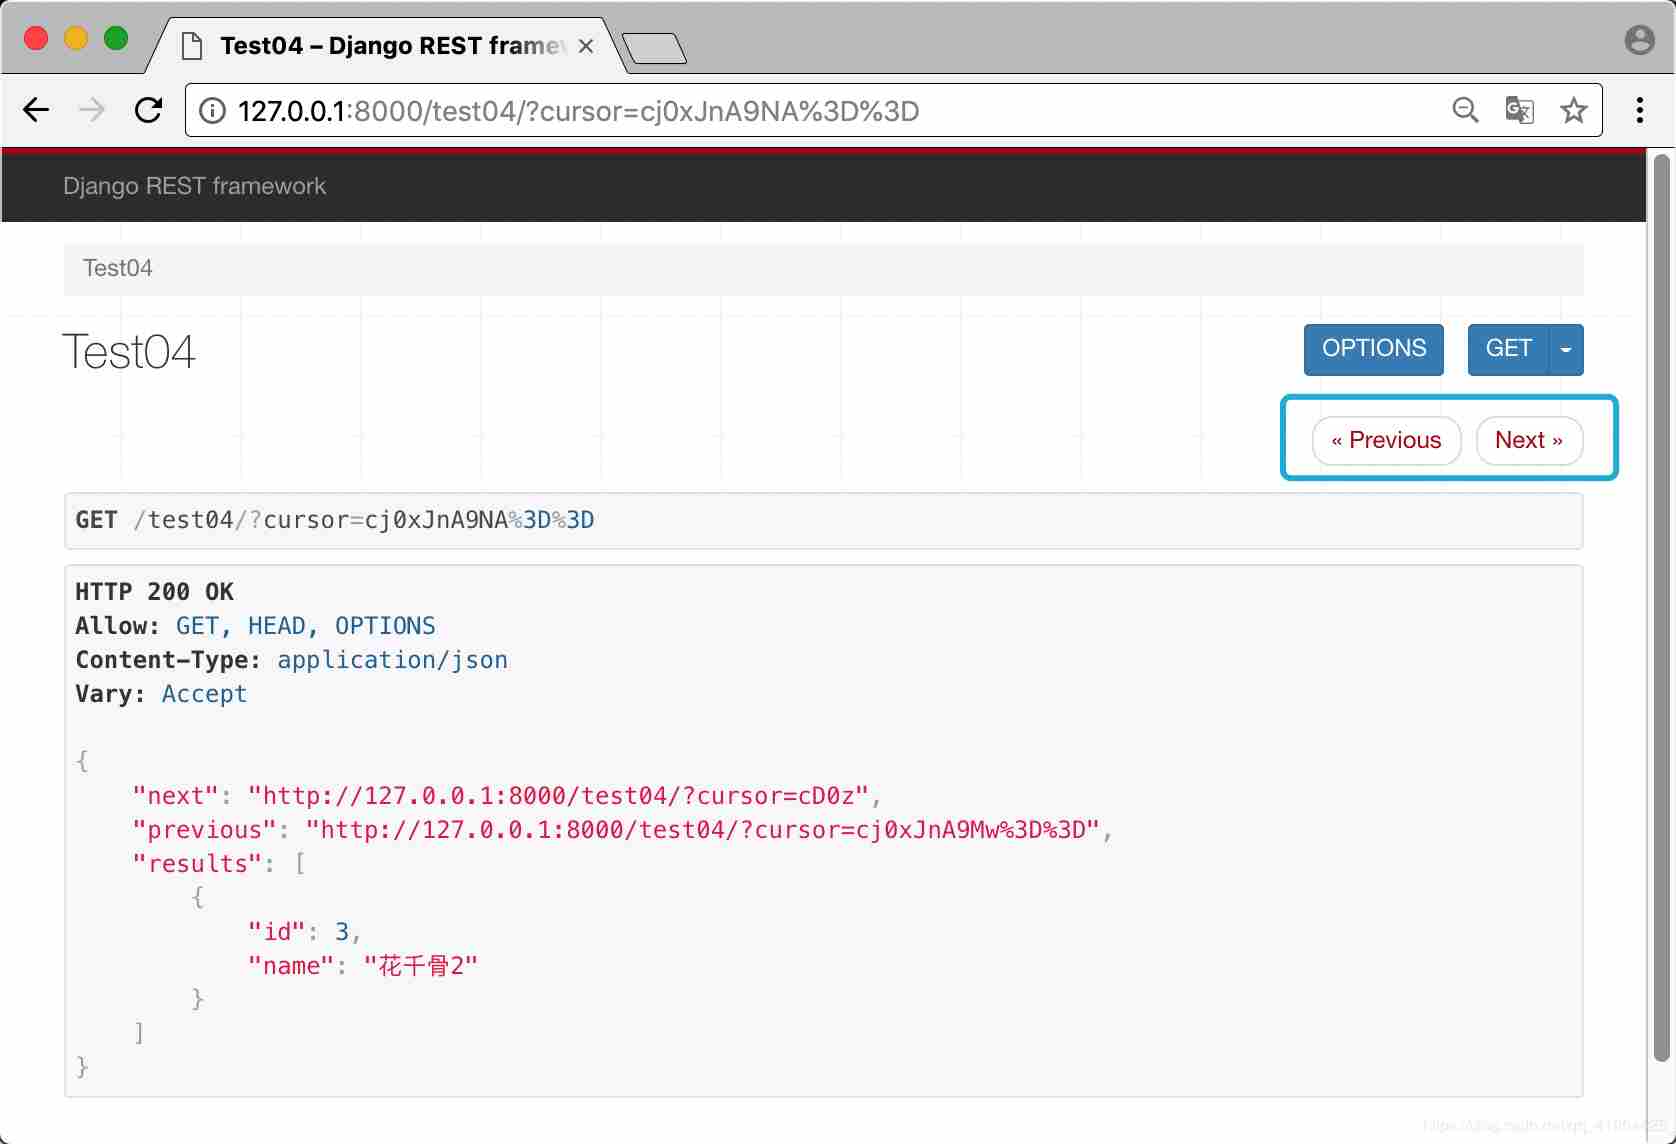Viewport: 1676px width, 1144px height.
Task: Click the "results" key in JSON
Action: [197, 864]
